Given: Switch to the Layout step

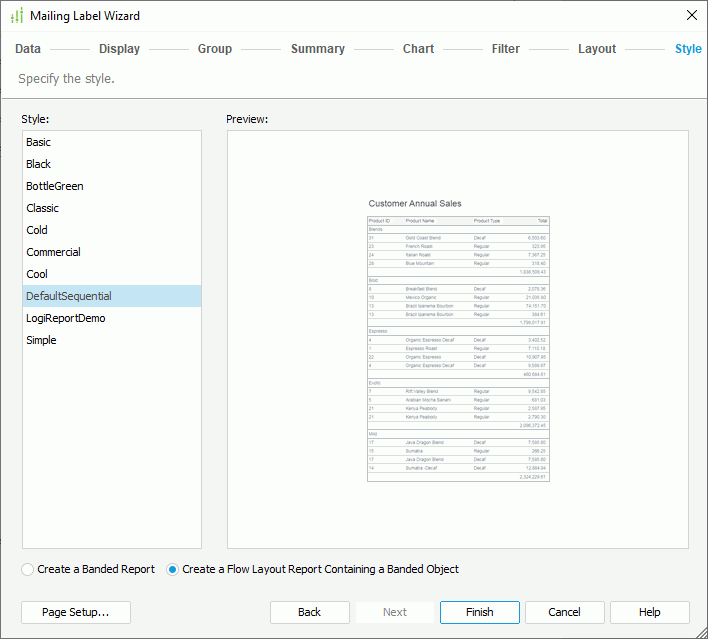Looking at the screenshot, I should pos(597,49).
